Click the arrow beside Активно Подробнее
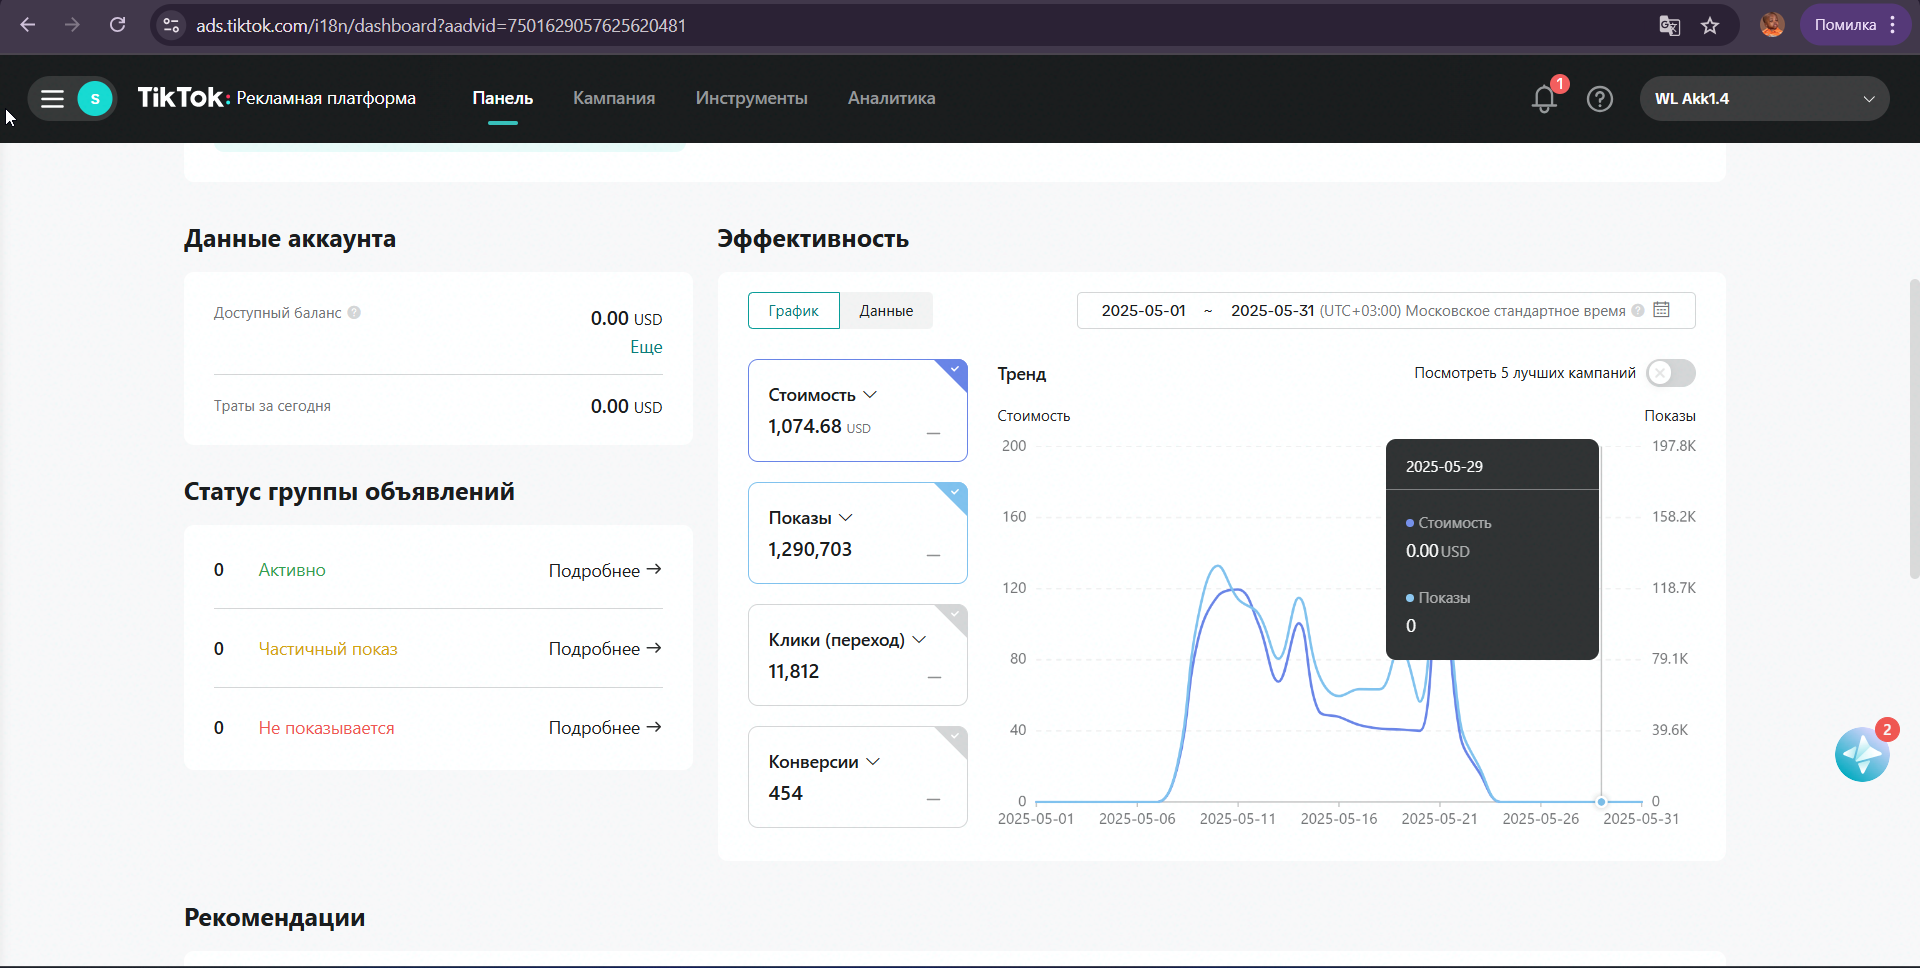The image size is (1920, 968). (654, 570)
